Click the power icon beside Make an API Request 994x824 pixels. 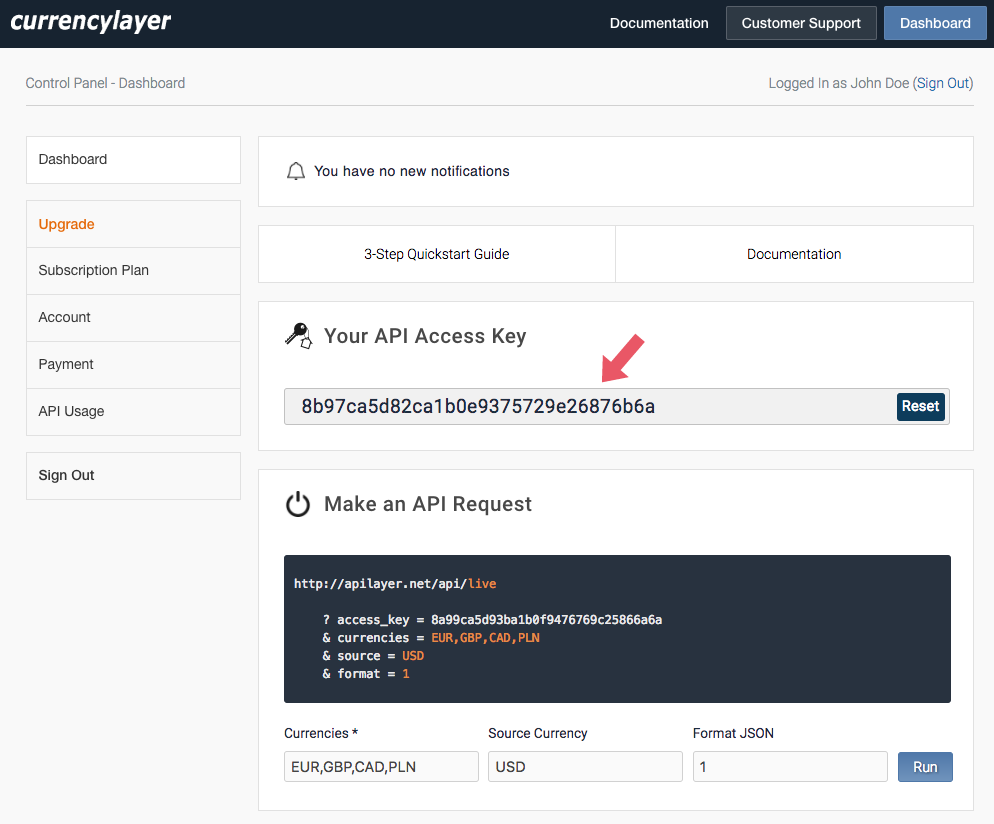[x=298, y=505]
